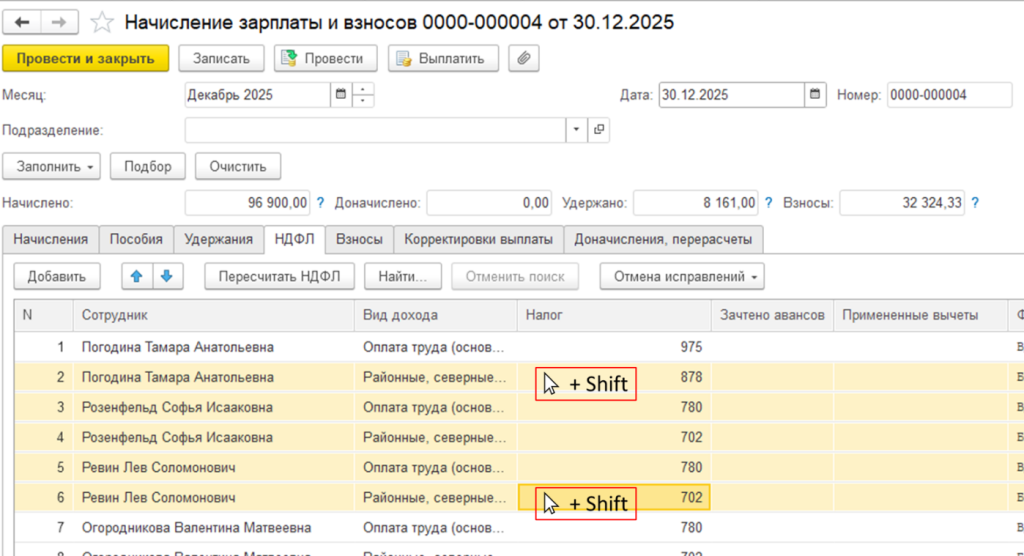Image resolution: width=1024 pixels, height=556 pixels.
Task: Click question mark next to Начислено
Action: 321,203
